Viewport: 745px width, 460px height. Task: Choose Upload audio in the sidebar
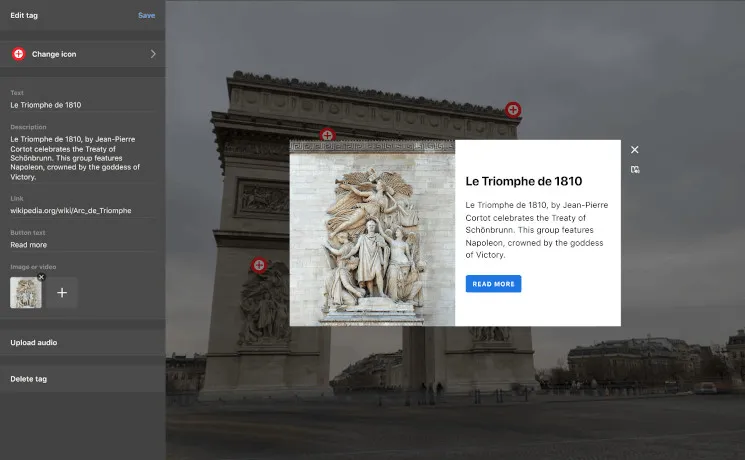[x=34, y=343]
